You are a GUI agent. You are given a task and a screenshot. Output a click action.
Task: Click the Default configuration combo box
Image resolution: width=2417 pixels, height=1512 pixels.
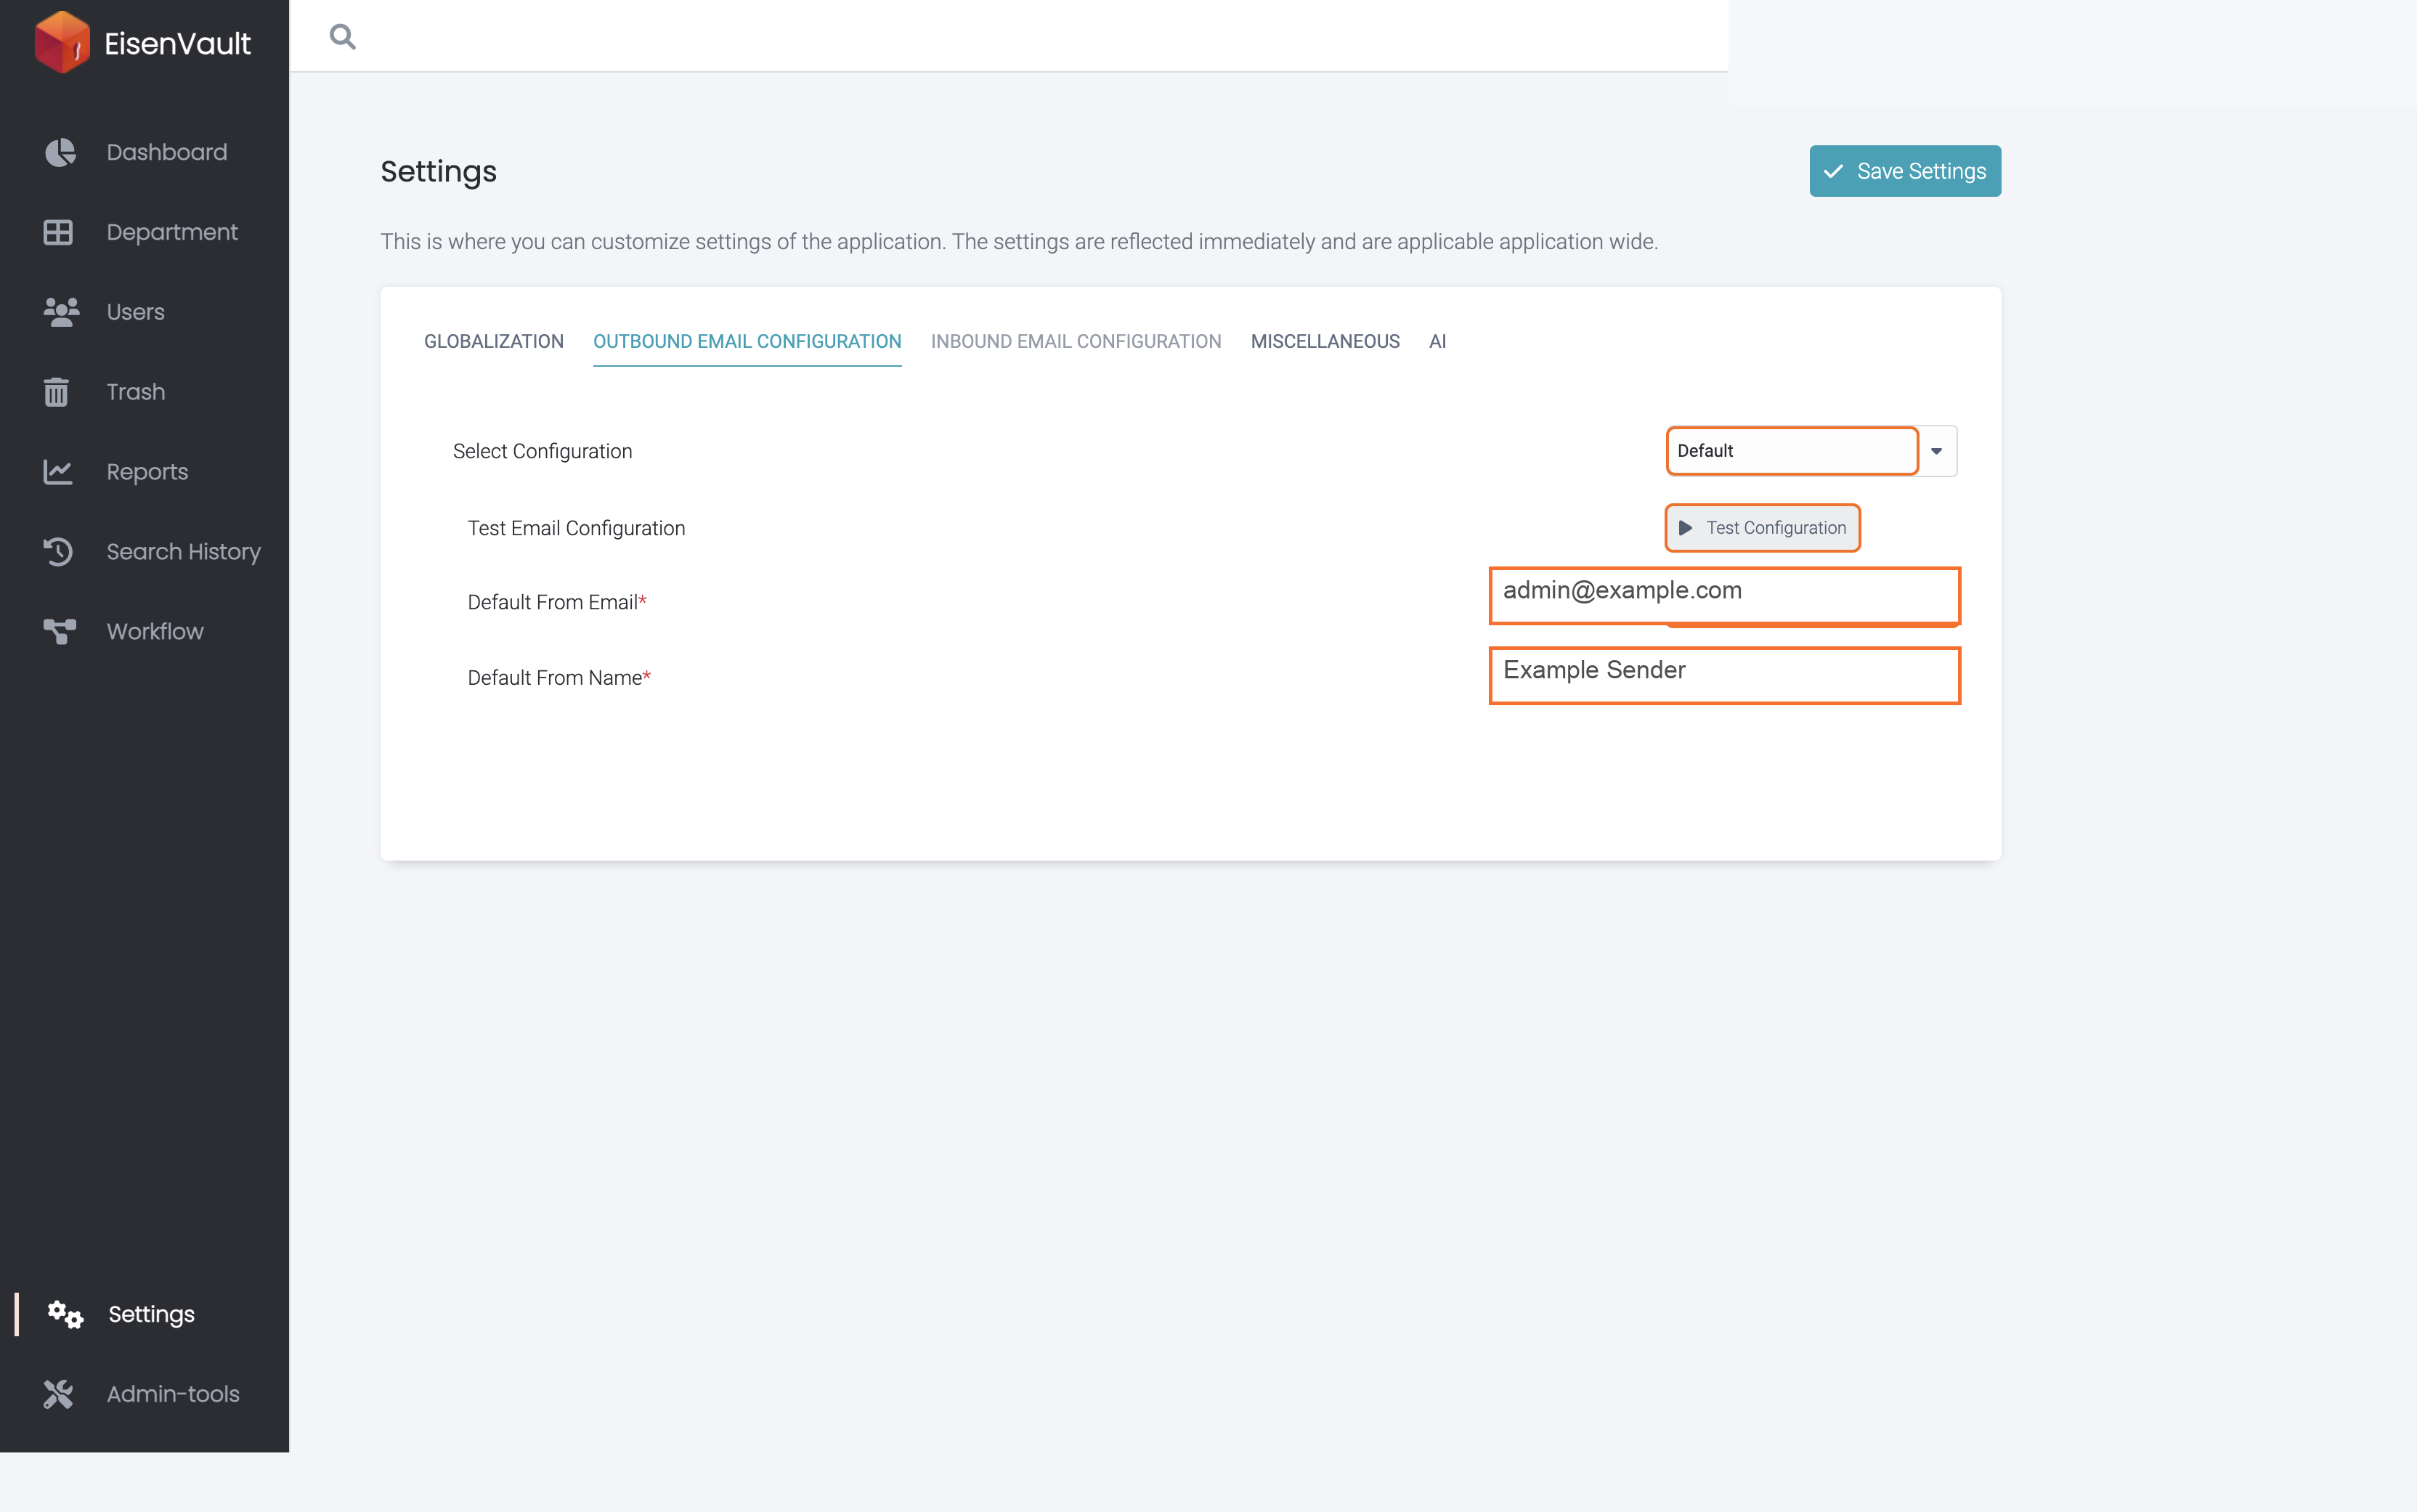point(1792,451)
